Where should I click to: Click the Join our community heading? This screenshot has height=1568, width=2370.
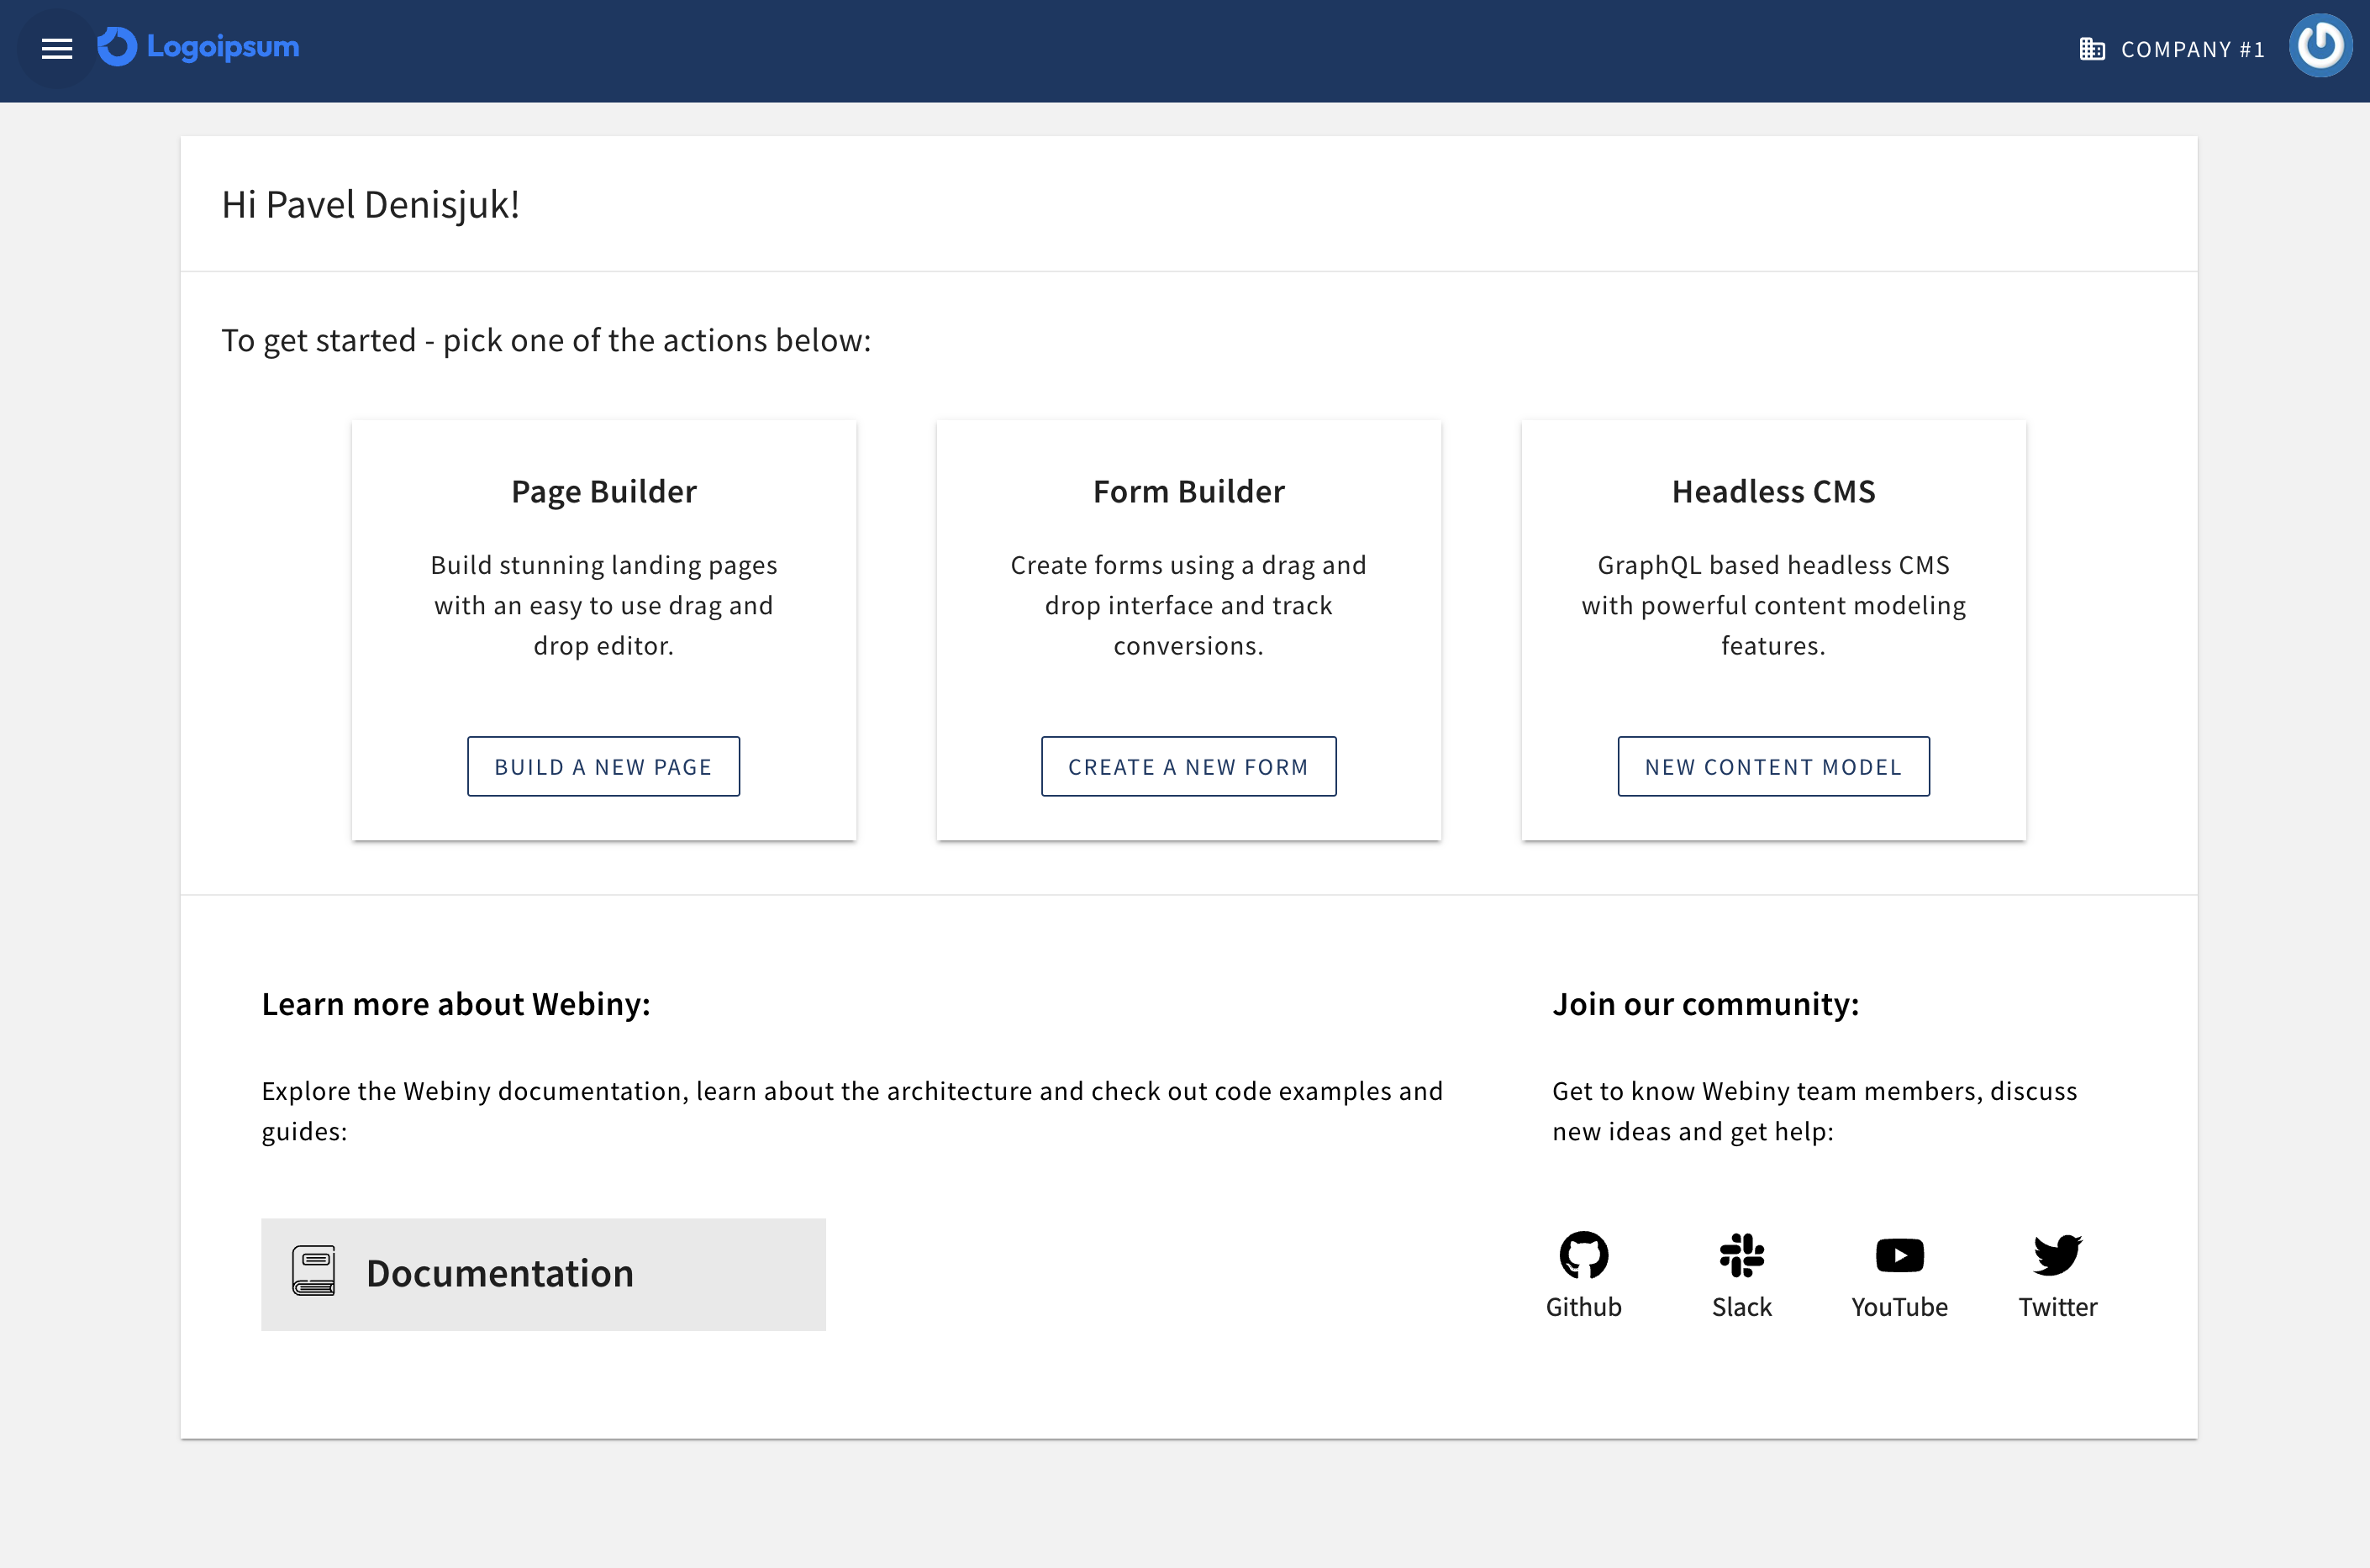click(x=1705, y=1003)
